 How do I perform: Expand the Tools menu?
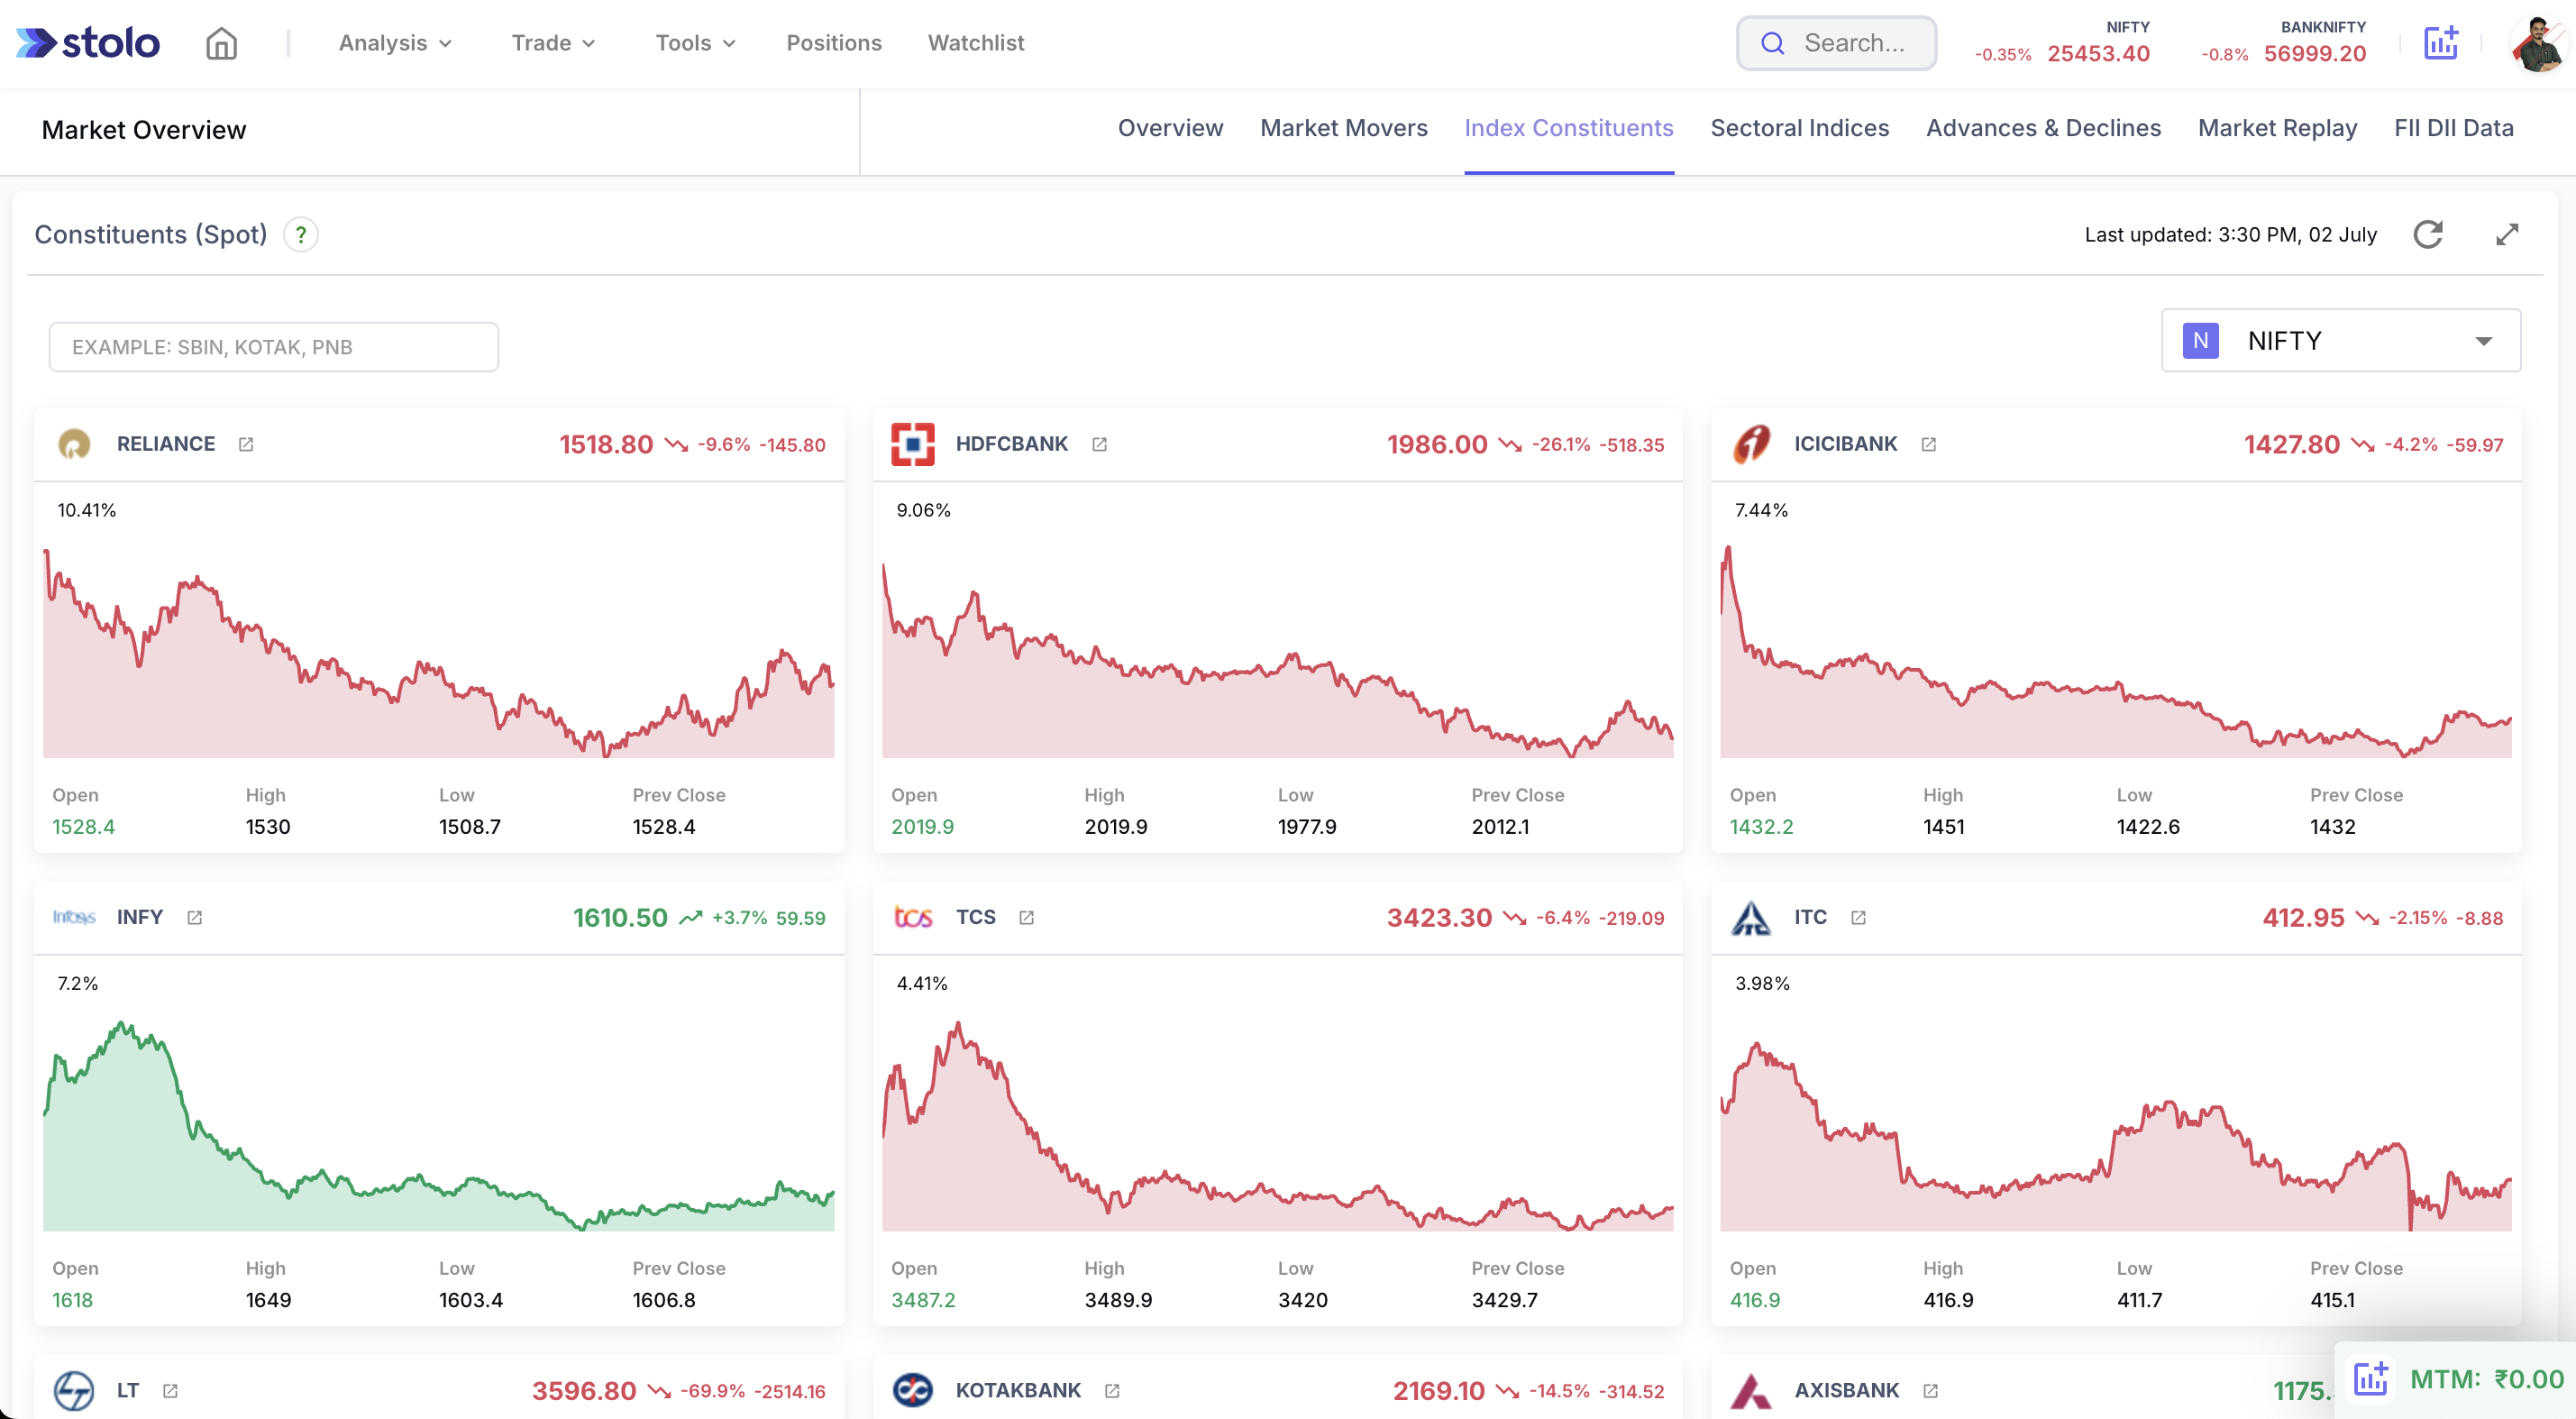696,43
